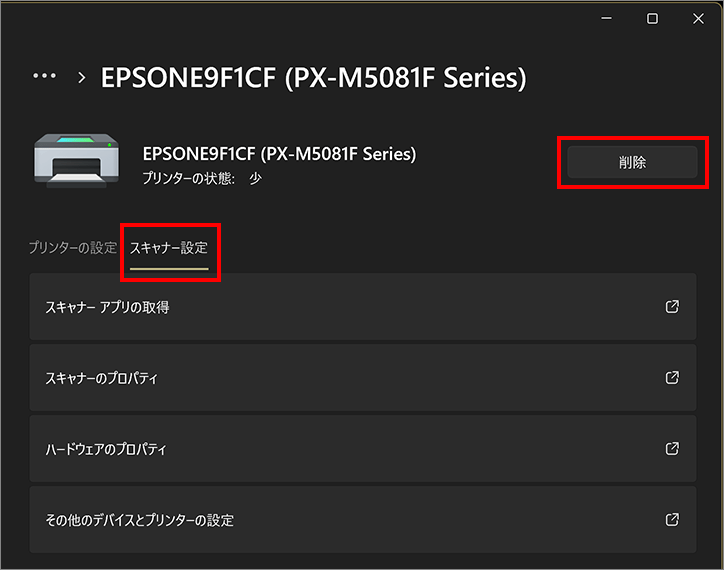
Task: Click the external-link icon for その他のデバイスとプリンターの設定
Action: 672,519
